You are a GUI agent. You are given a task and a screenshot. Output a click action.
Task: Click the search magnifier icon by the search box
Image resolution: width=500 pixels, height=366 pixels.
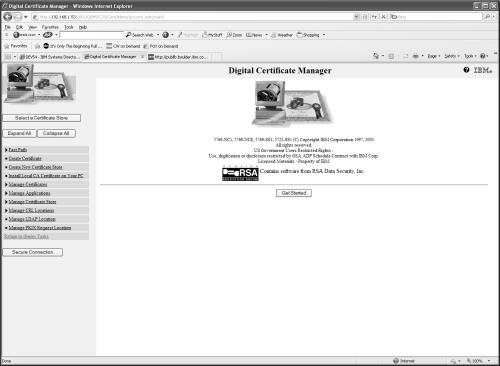[x=488, y=17]
